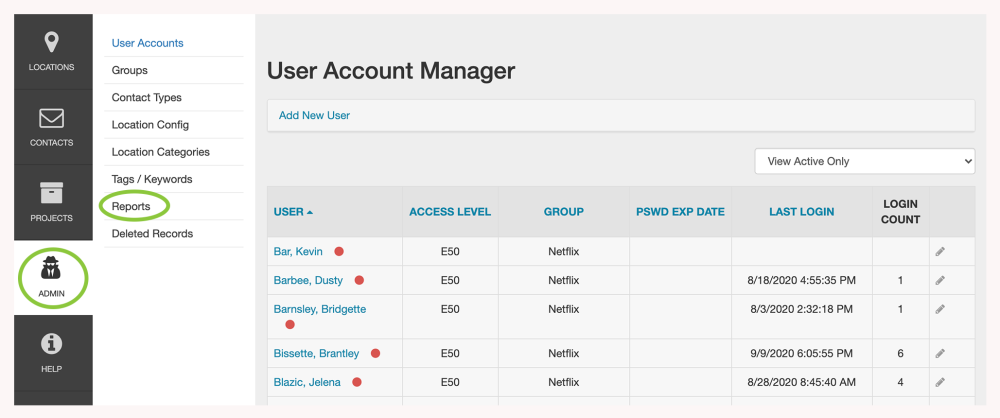Open the Blazic, Jelena user link
This screenshot has height=418, width=1000.
coord(307,382)
